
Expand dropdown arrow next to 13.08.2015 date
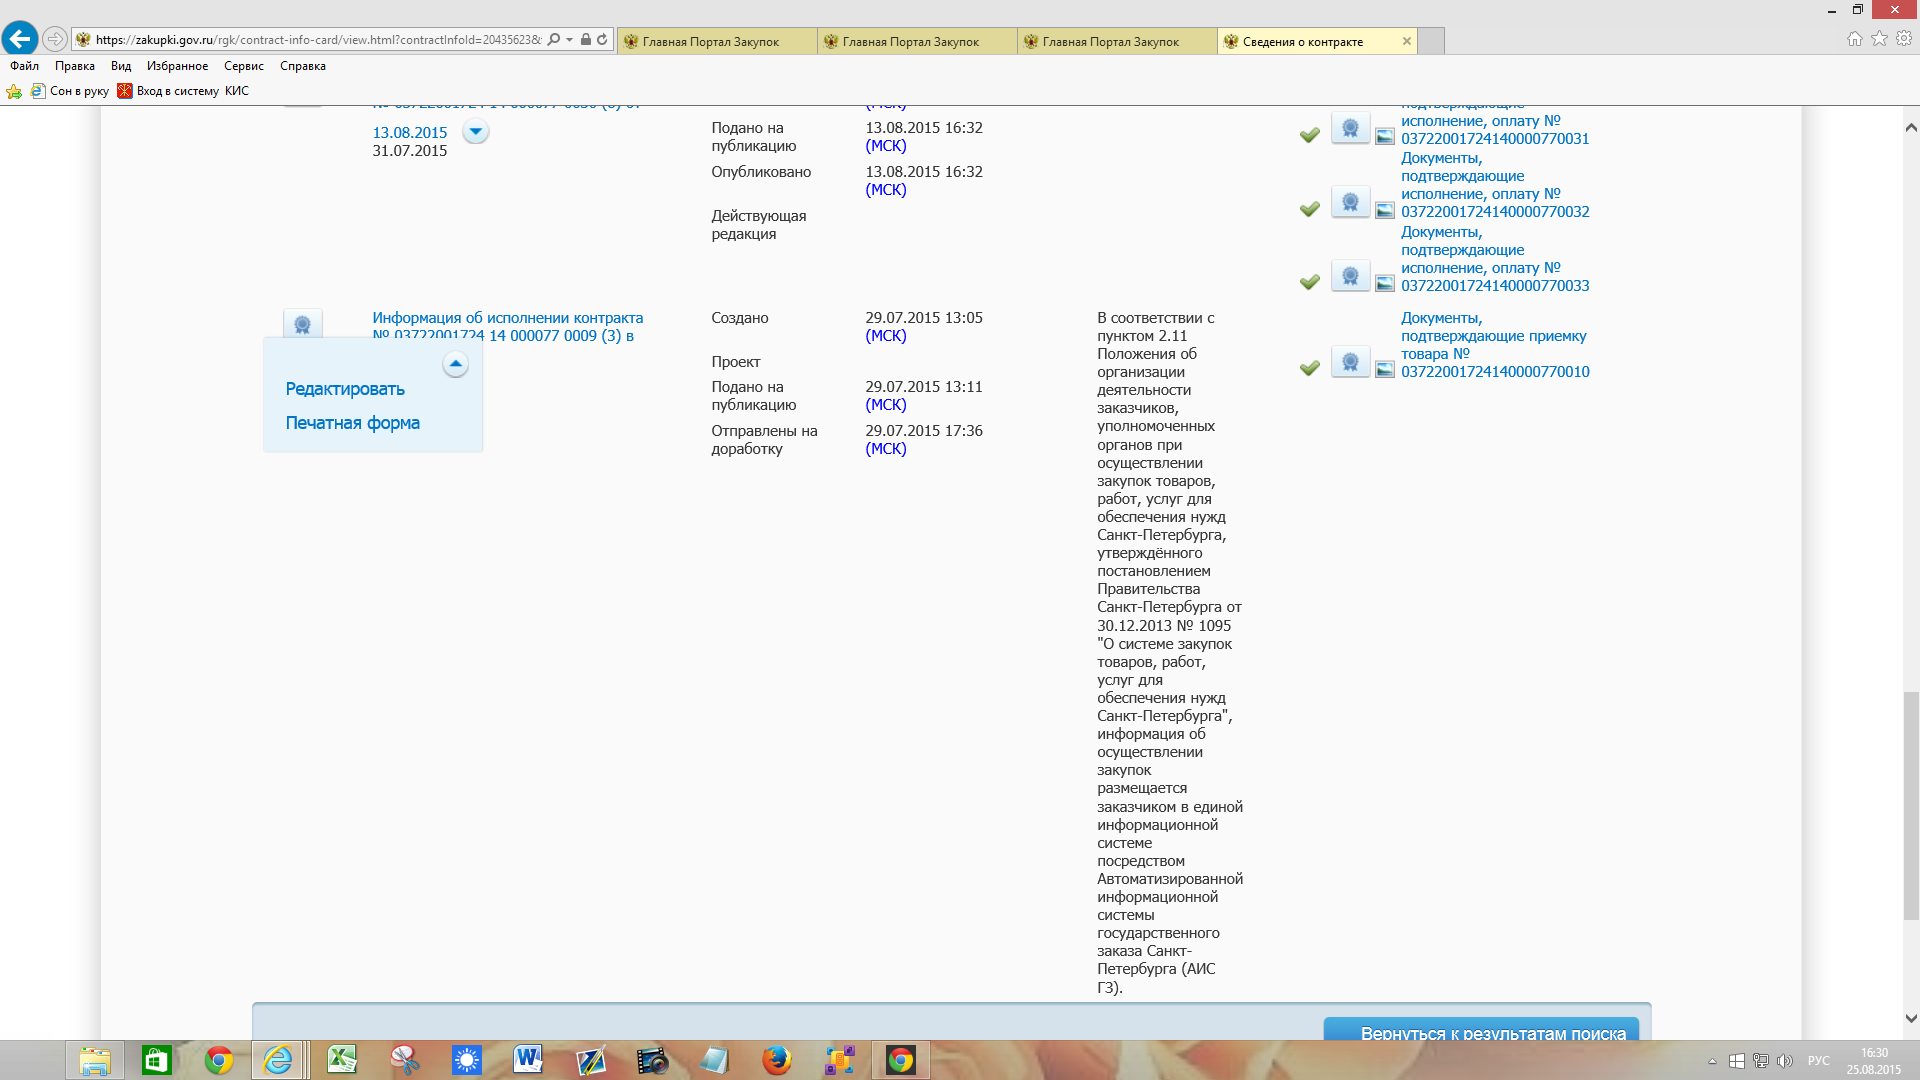tap(476, 131)
